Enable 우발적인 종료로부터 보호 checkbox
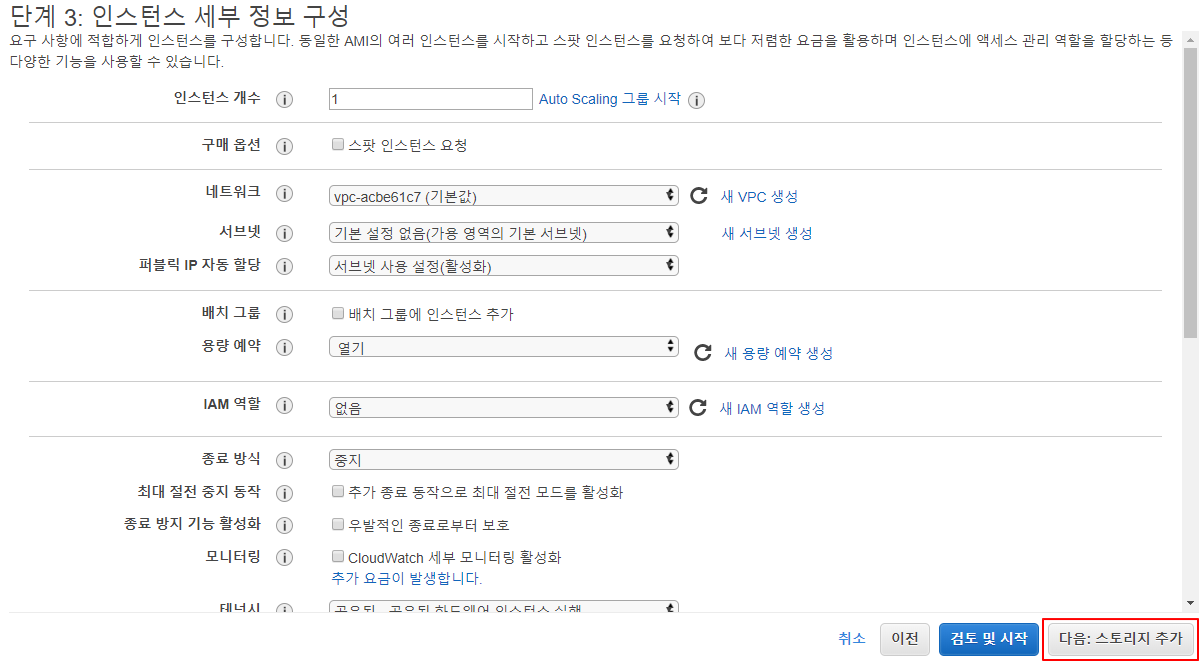 (x=338, y=524)
